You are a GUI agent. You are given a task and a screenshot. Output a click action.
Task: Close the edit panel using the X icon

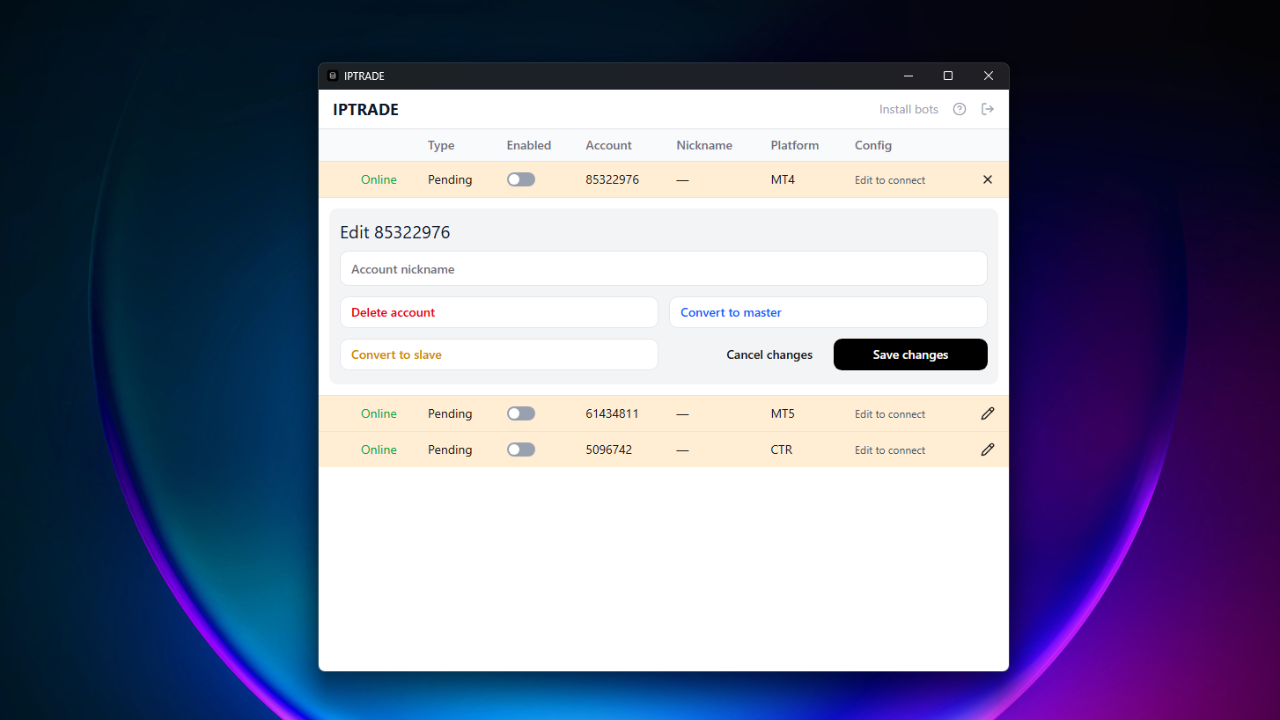coord(987,179)
